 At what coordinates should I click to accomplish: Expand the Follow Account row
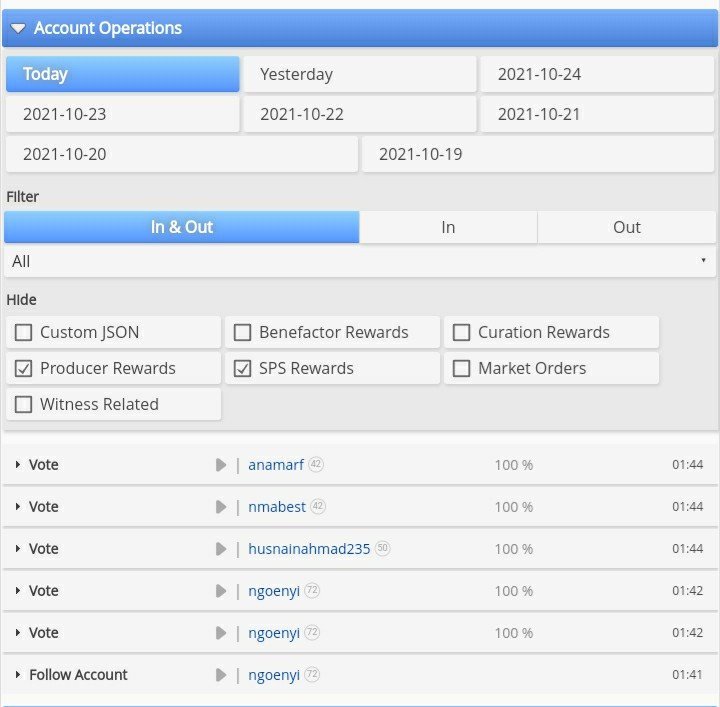17,674
